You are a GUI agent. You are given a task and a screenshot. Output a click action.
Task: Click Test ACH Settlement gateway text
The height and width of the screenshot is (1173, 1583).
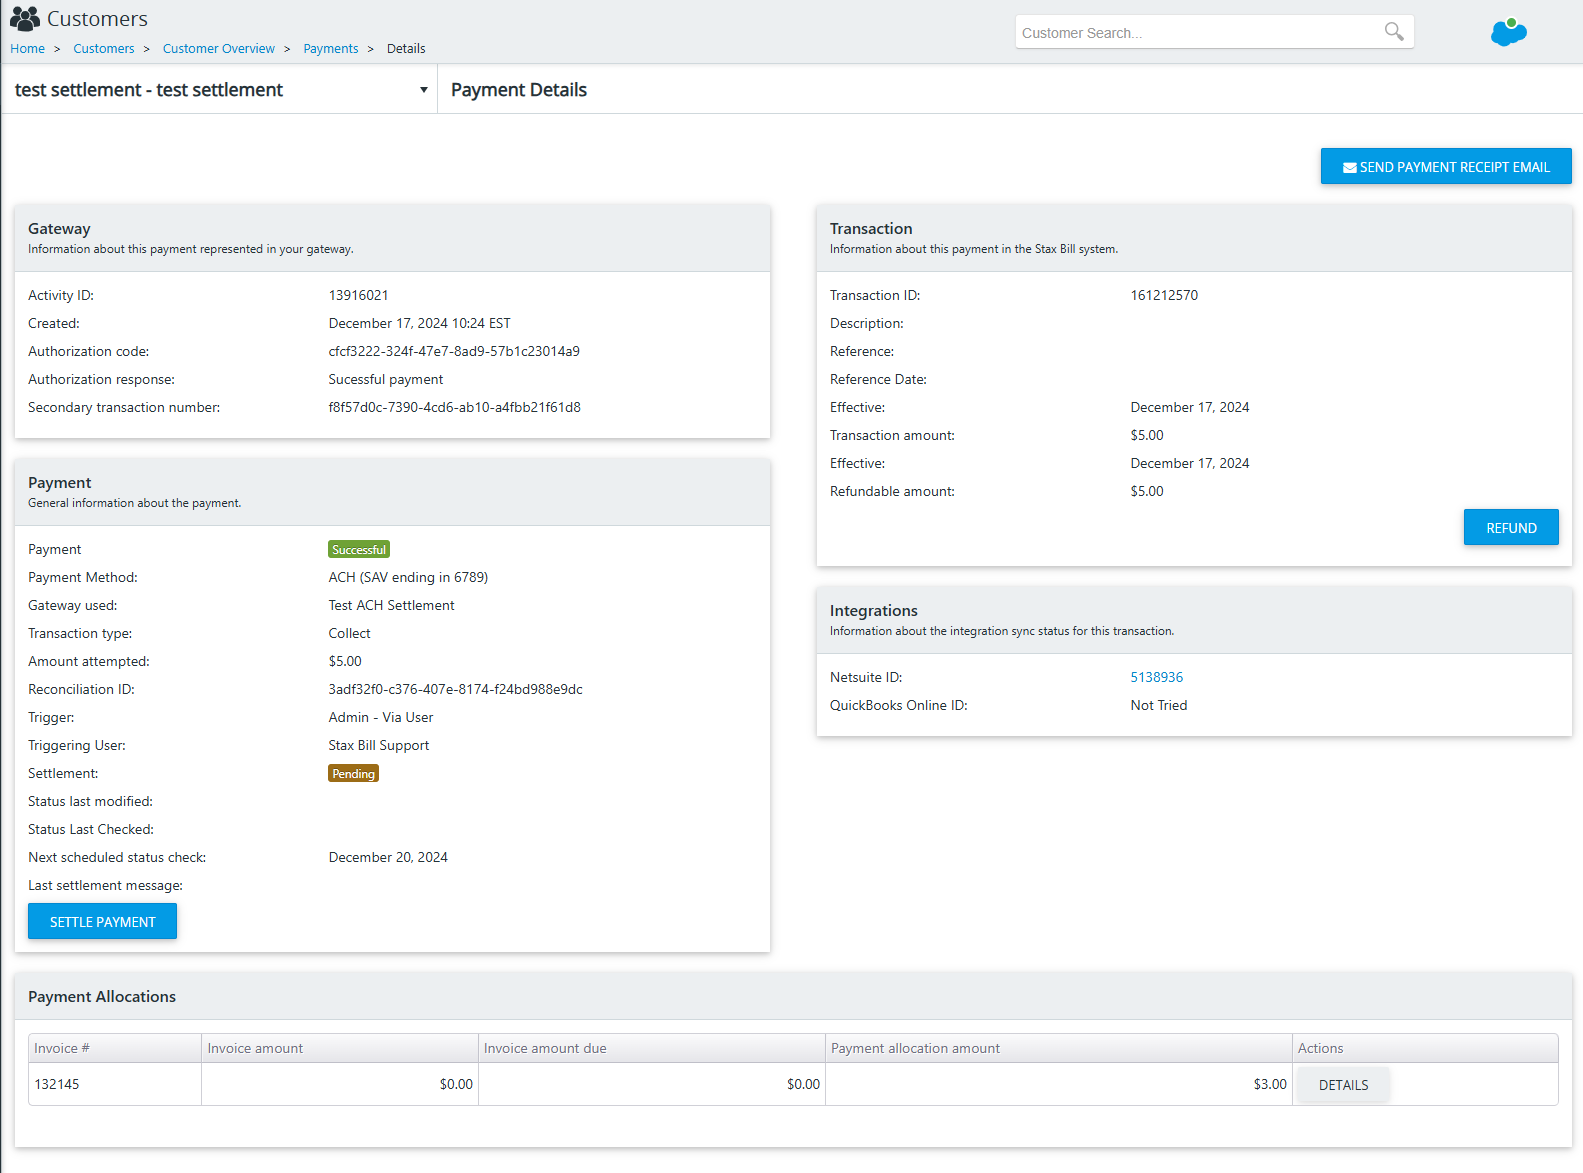[x=391, y=606]
